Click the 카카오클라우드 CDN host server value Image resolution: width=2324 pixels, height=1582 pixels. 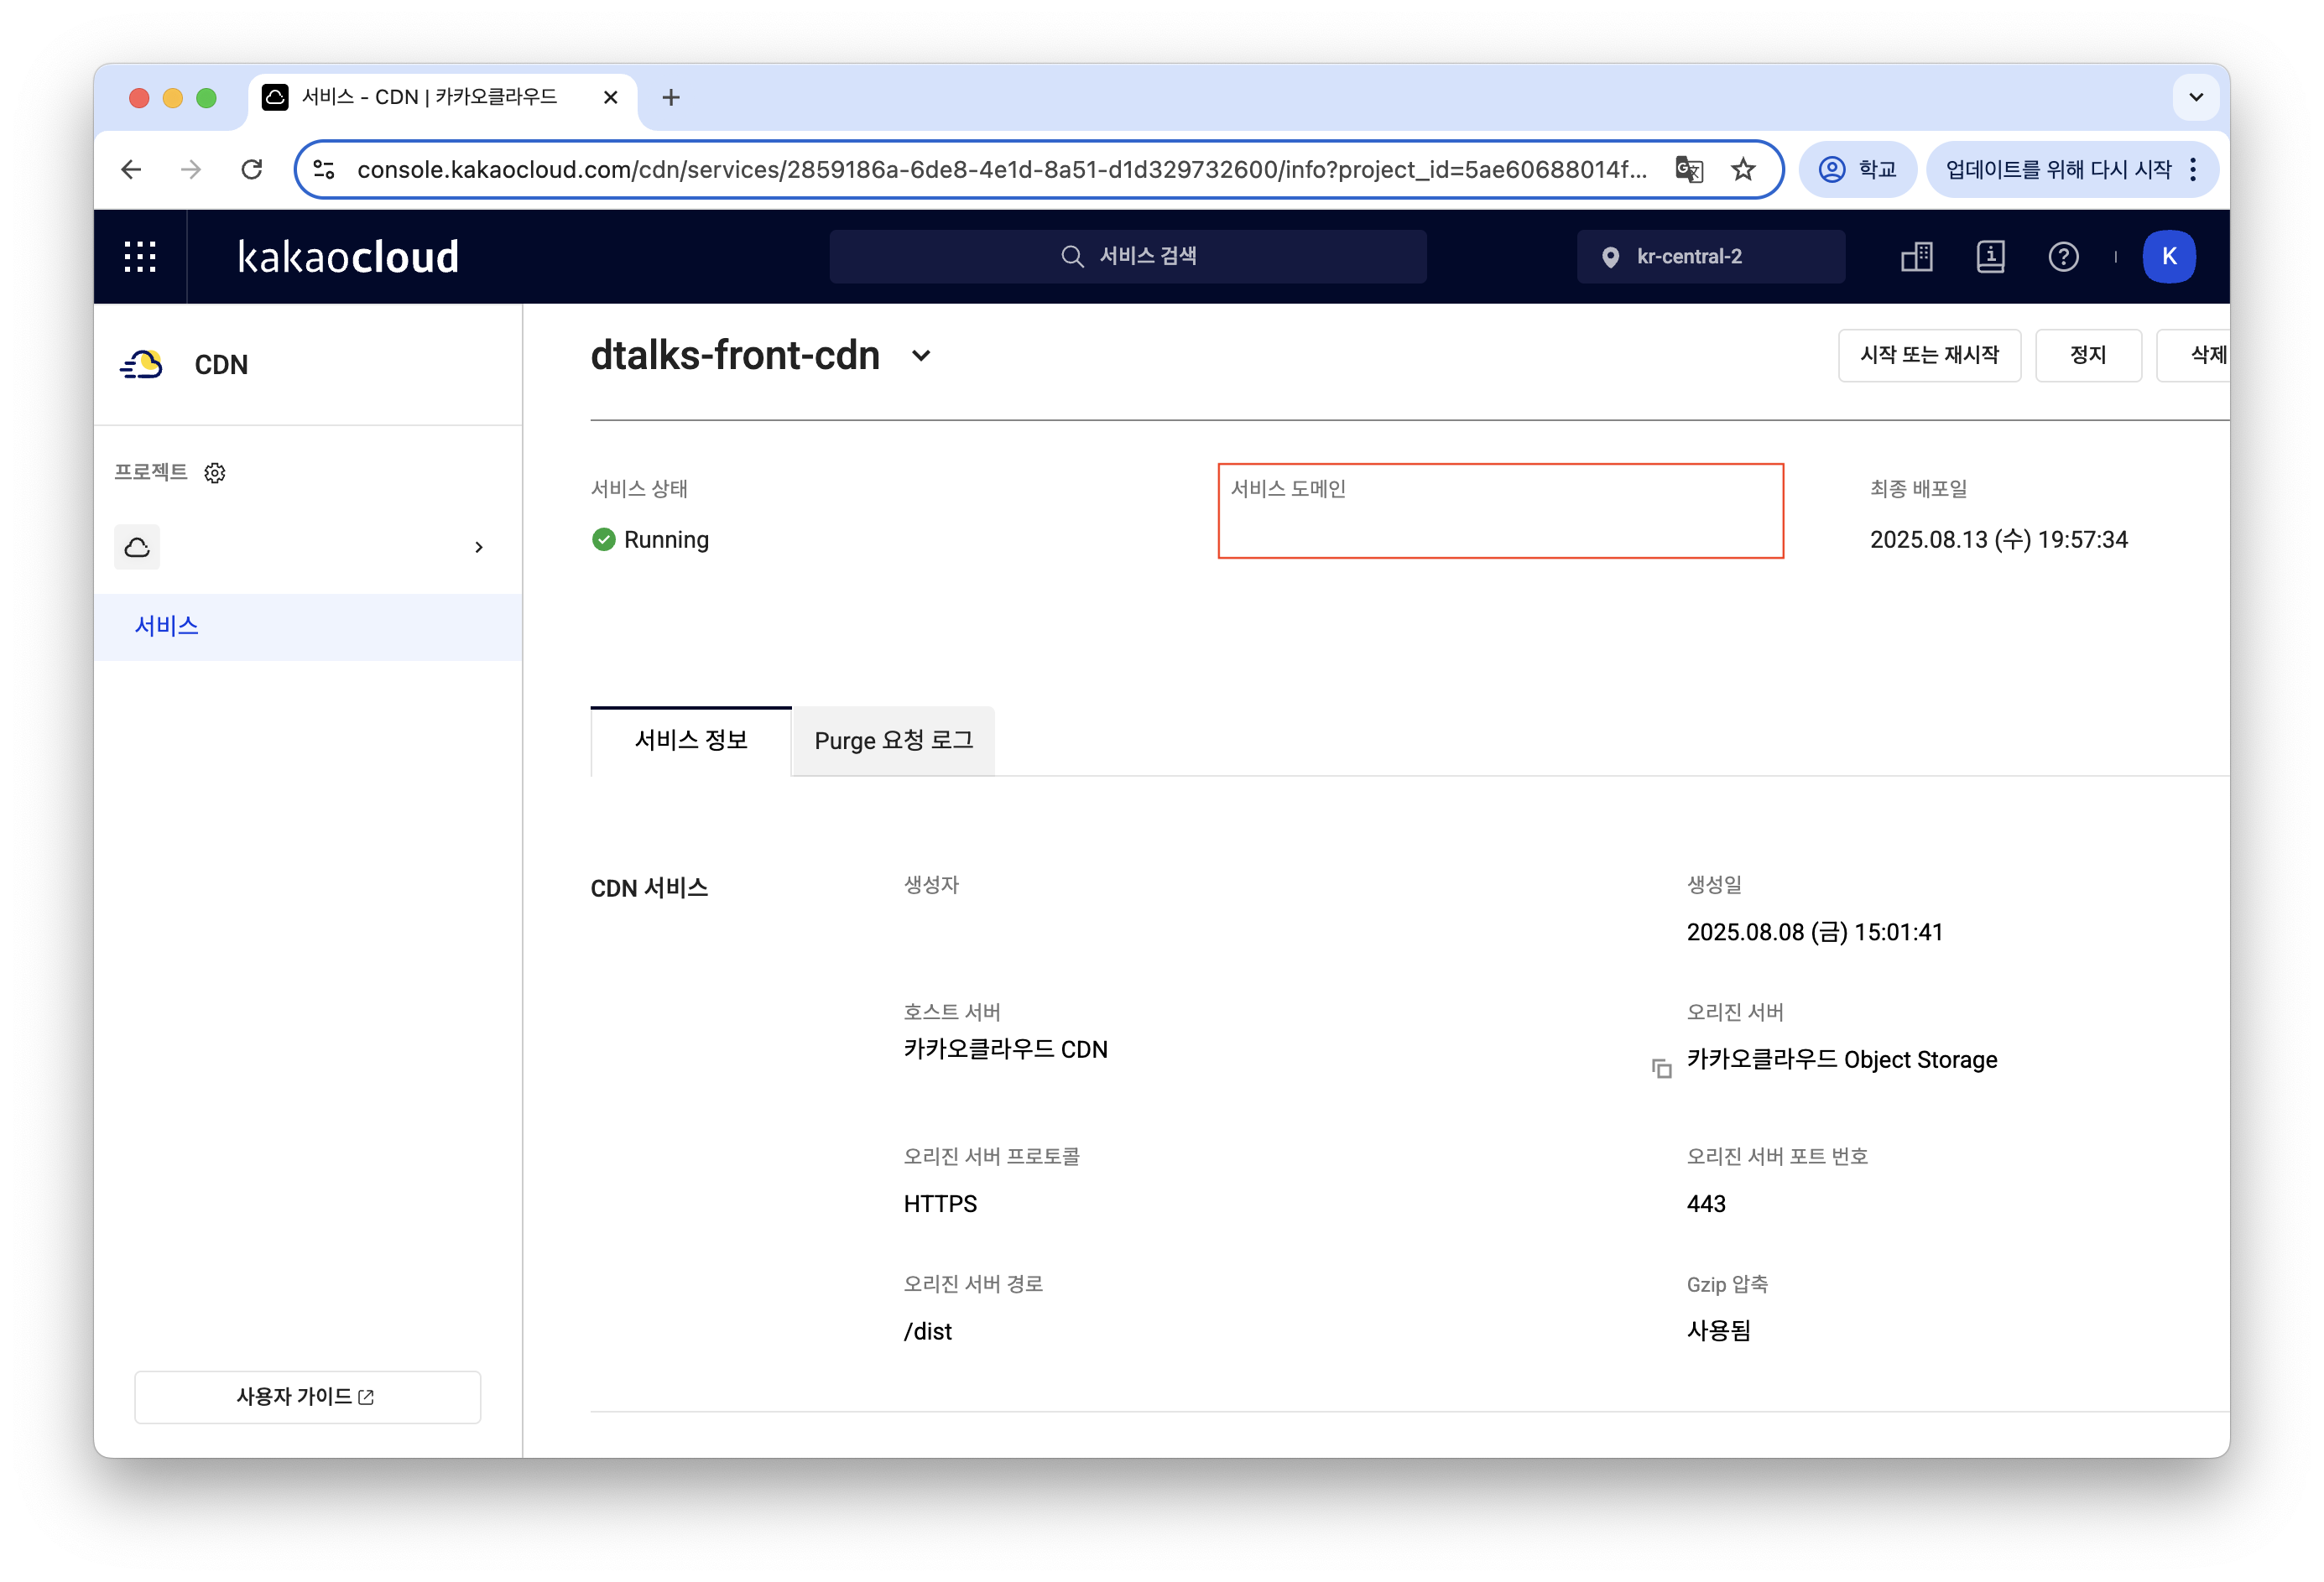click(1005, 1050)
